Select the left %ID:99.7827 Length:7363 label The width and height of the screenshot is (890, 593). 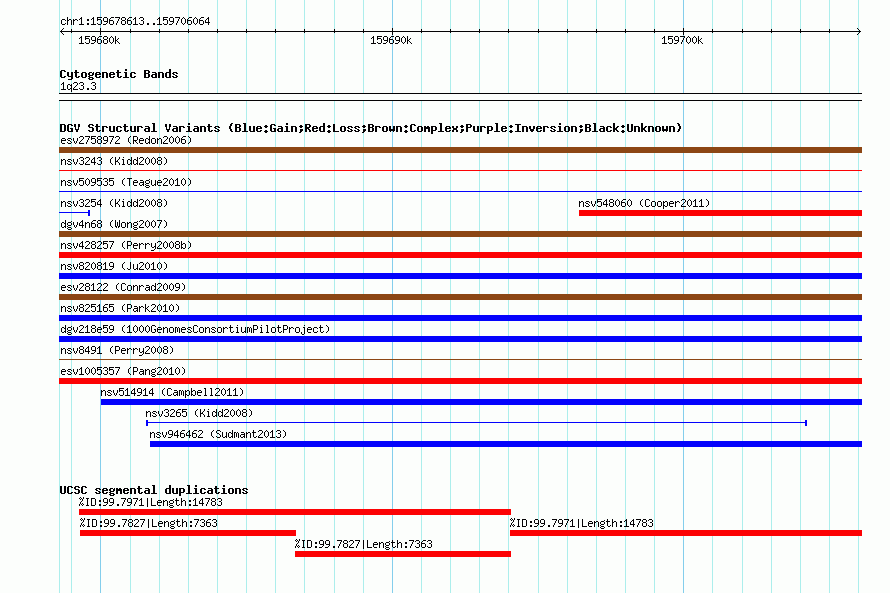[148, 523]
